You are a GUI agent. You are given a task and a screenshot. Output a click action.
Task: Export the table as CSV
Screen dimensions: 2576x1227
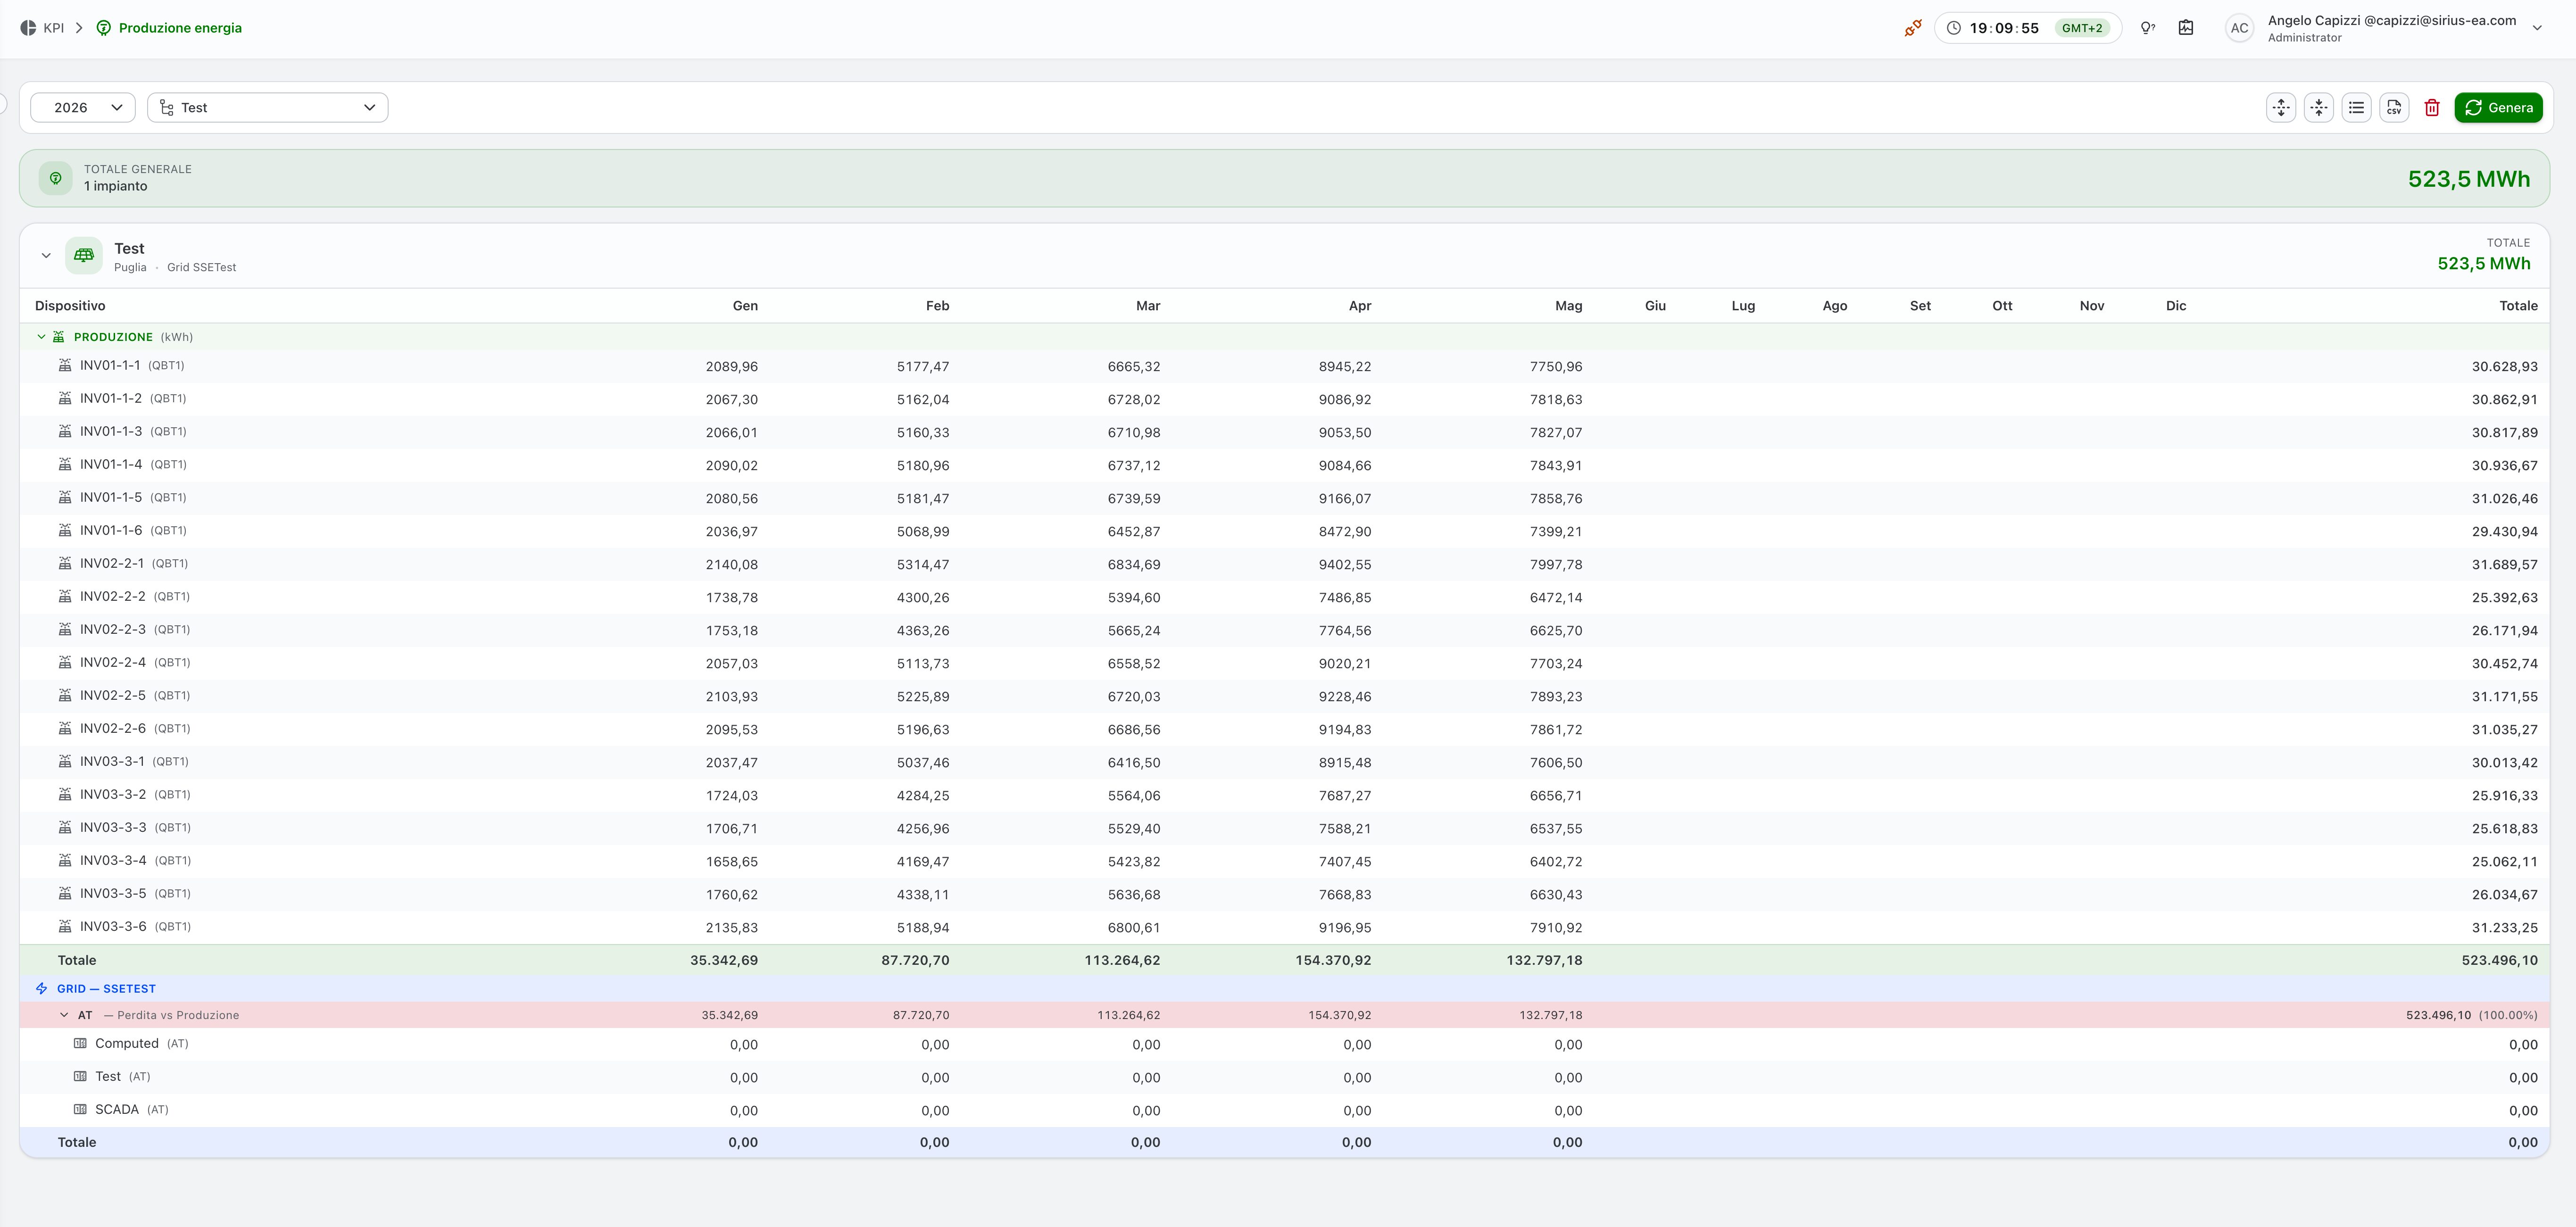pyautogui.click(x=2394, y=108)
